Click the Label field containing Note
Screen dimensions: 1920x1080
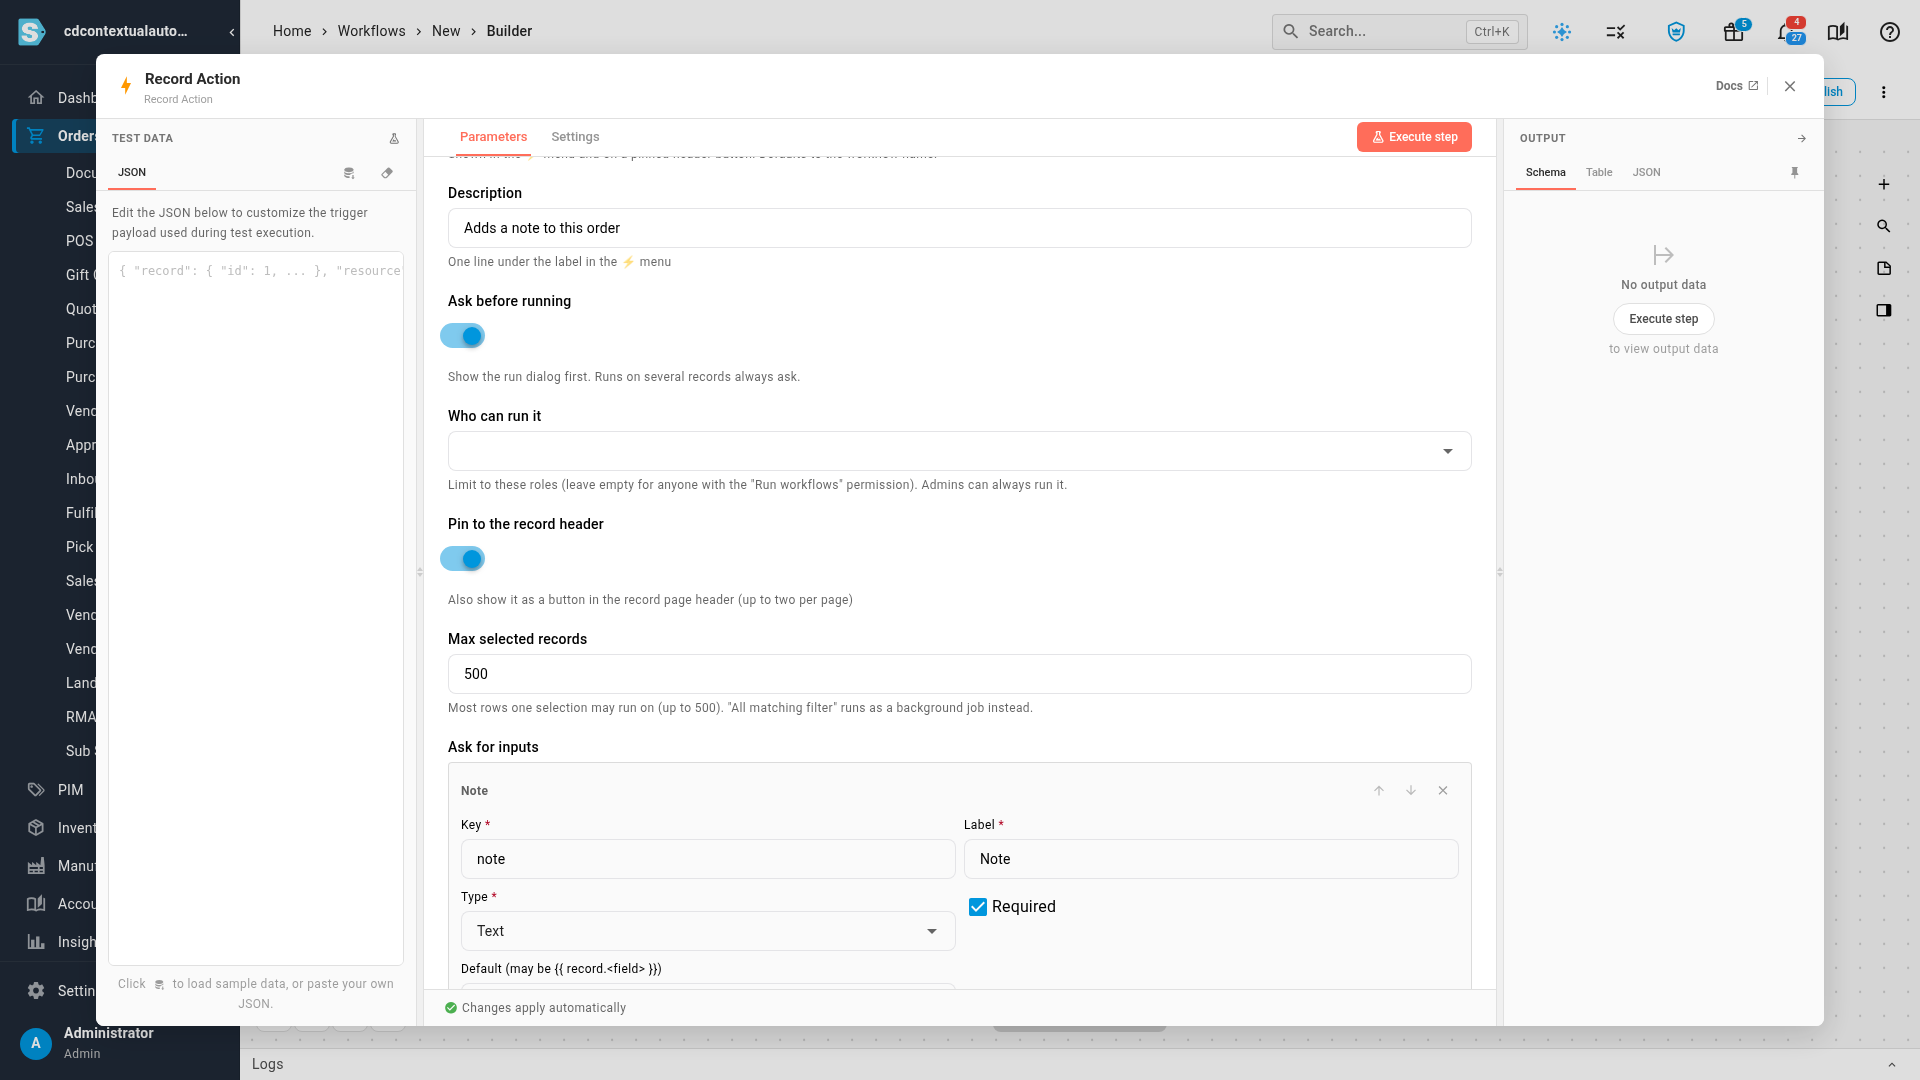pos(1211,859)
